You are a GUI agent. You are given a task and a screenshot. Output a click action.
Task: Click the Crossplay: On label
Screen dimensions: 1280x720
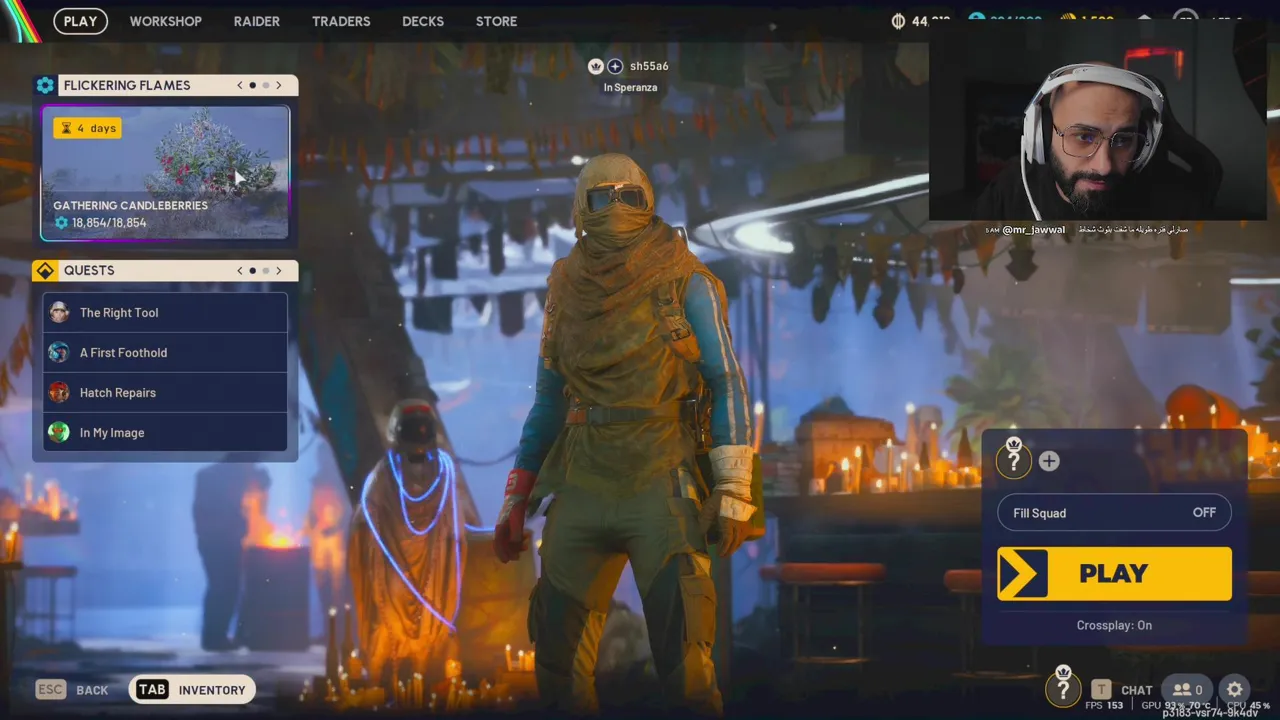point(1114,625)
